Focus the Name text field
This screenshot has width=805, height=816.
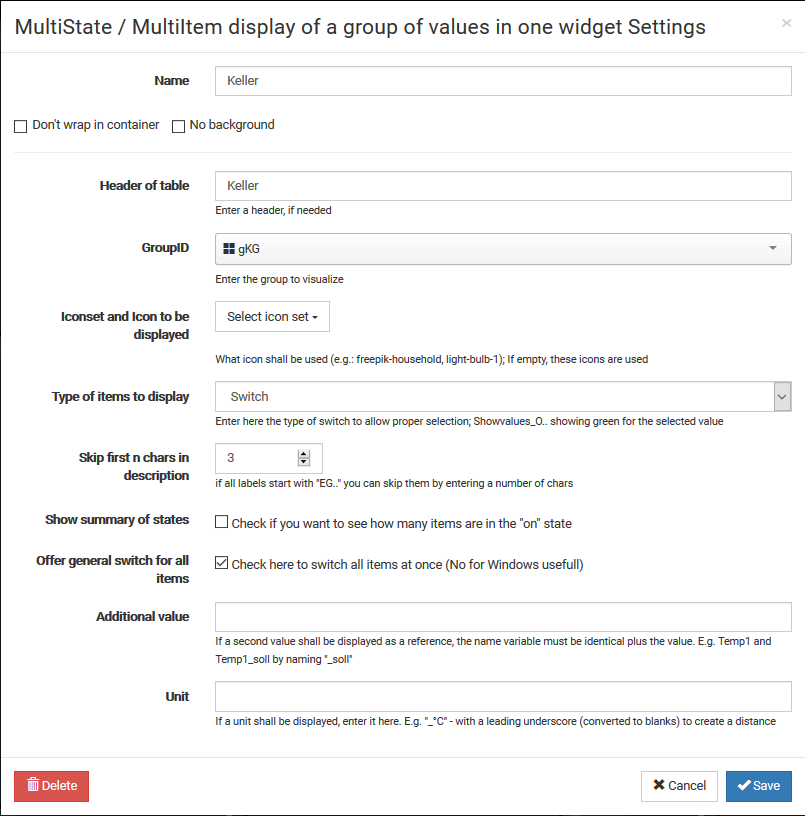pyautogui.click(x=503, y=81)
